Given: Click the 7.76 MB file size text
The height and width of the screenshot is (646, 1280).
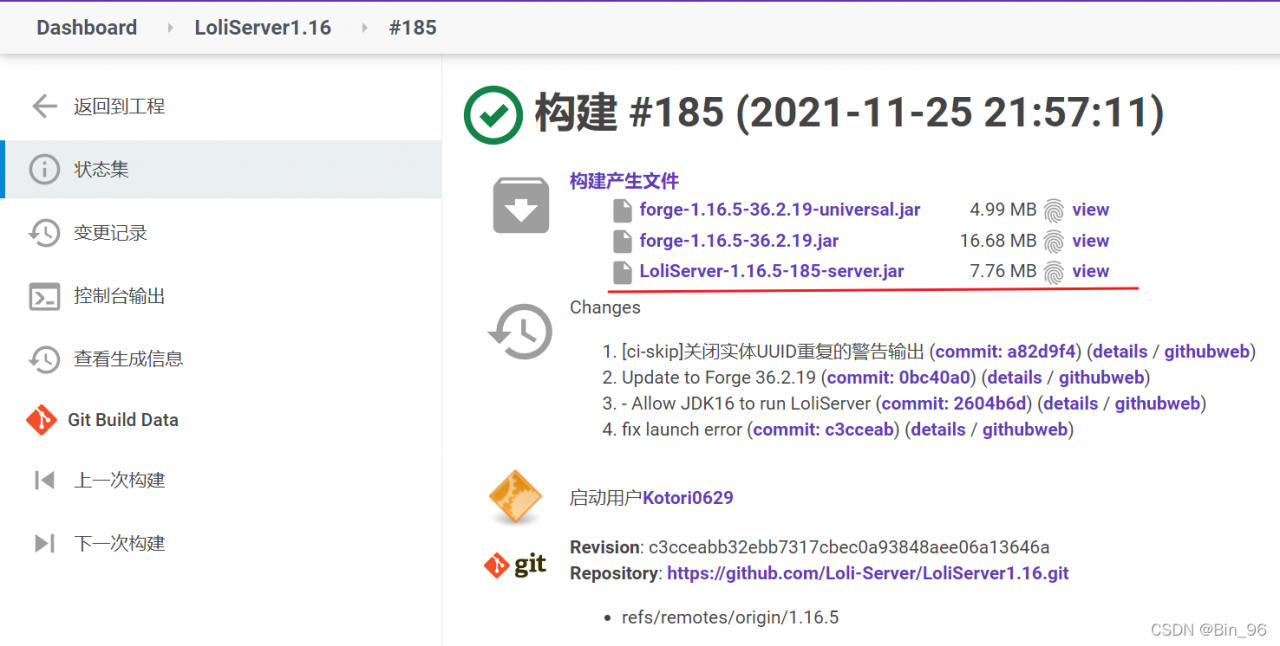Looking at the screenshot, I should [x=1003, y=271].
